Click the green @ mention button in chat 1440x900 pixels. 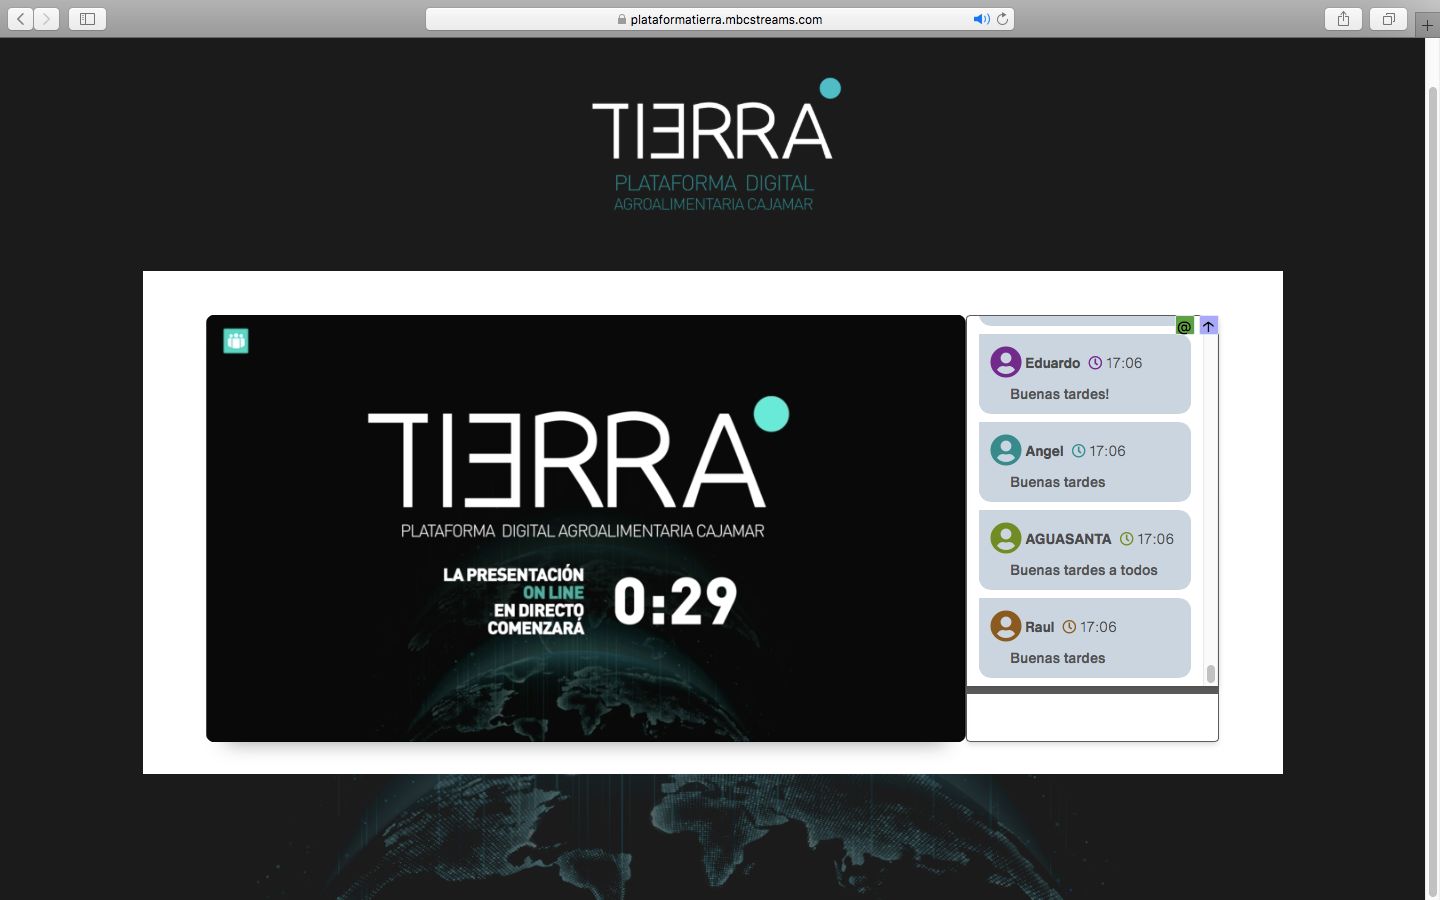click(1185, 326)
